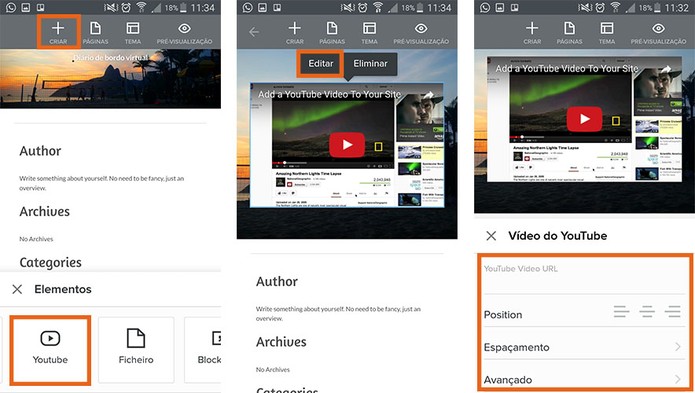
Task: Tap Editar in the video popup
Action: click(x=320, y=64)
